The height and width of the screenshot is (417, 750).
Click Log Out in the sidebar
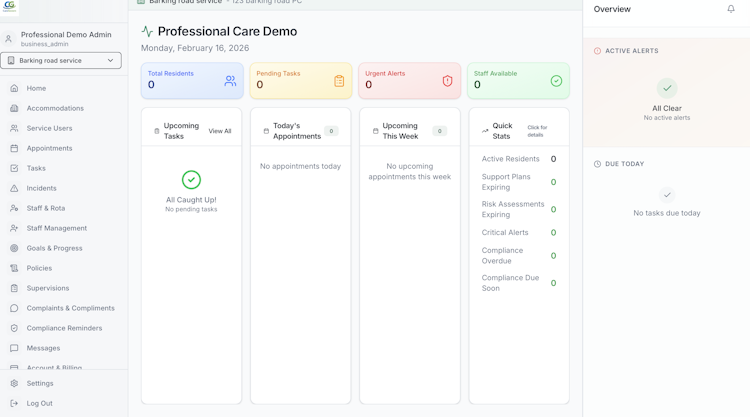39,403
